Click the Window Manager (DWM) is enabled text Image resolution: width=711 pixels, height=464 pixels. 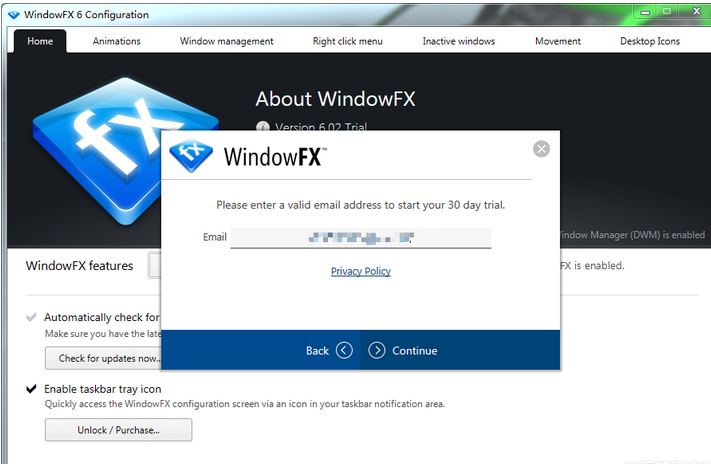633,235
